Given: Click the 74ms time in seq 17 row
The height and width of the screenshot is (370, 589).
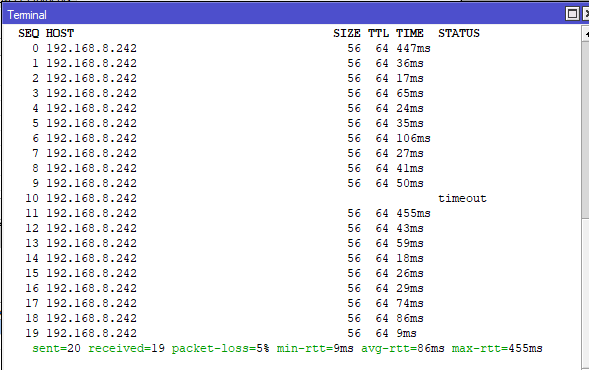Looking at the screenshot, I should click(410, 304).
